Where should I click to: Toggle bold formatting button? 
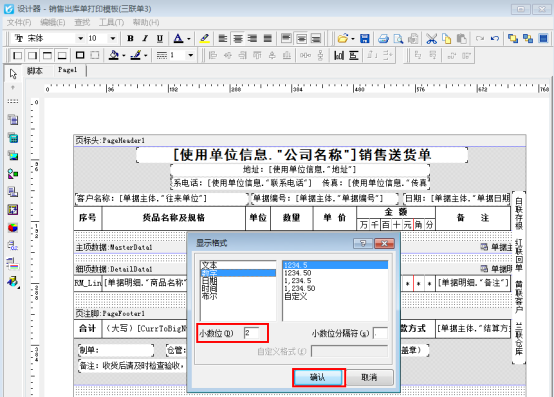(x=130, y=38)
